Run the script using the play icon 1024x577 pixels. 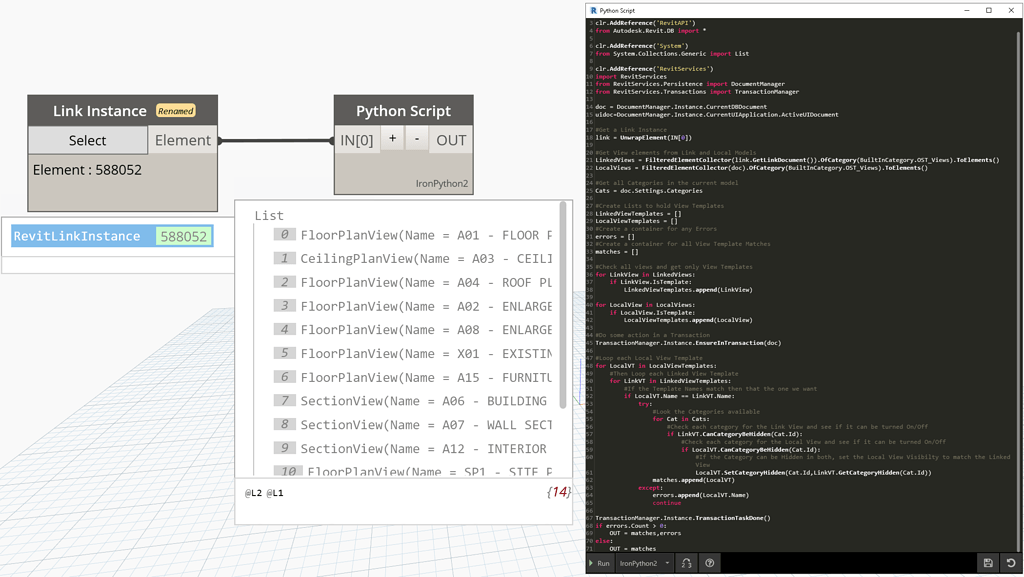coord(591,563)
